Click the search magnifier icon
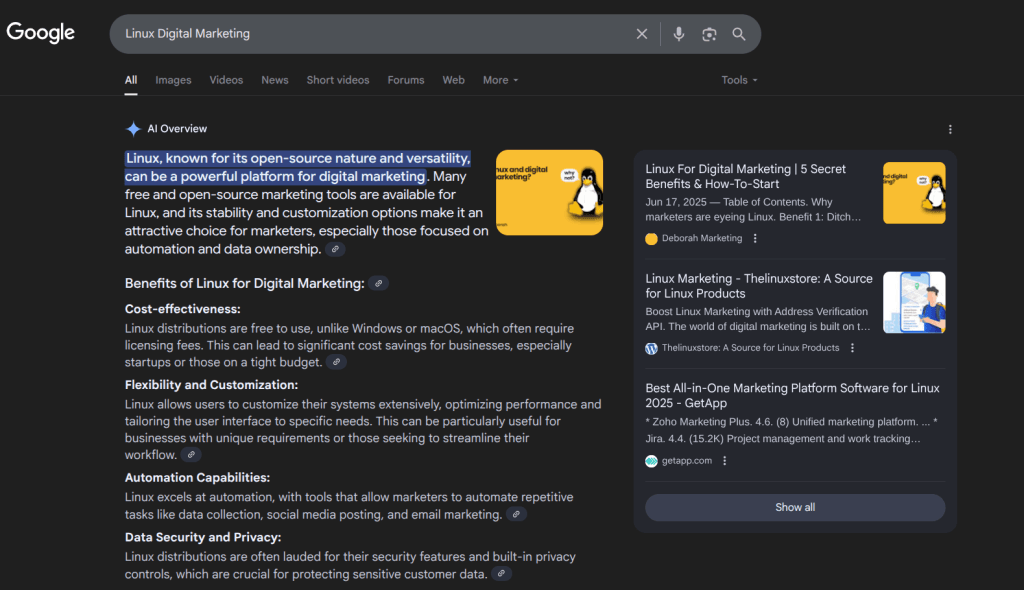The height and width of the screenshot is (590, 1024). pos(738,33)
